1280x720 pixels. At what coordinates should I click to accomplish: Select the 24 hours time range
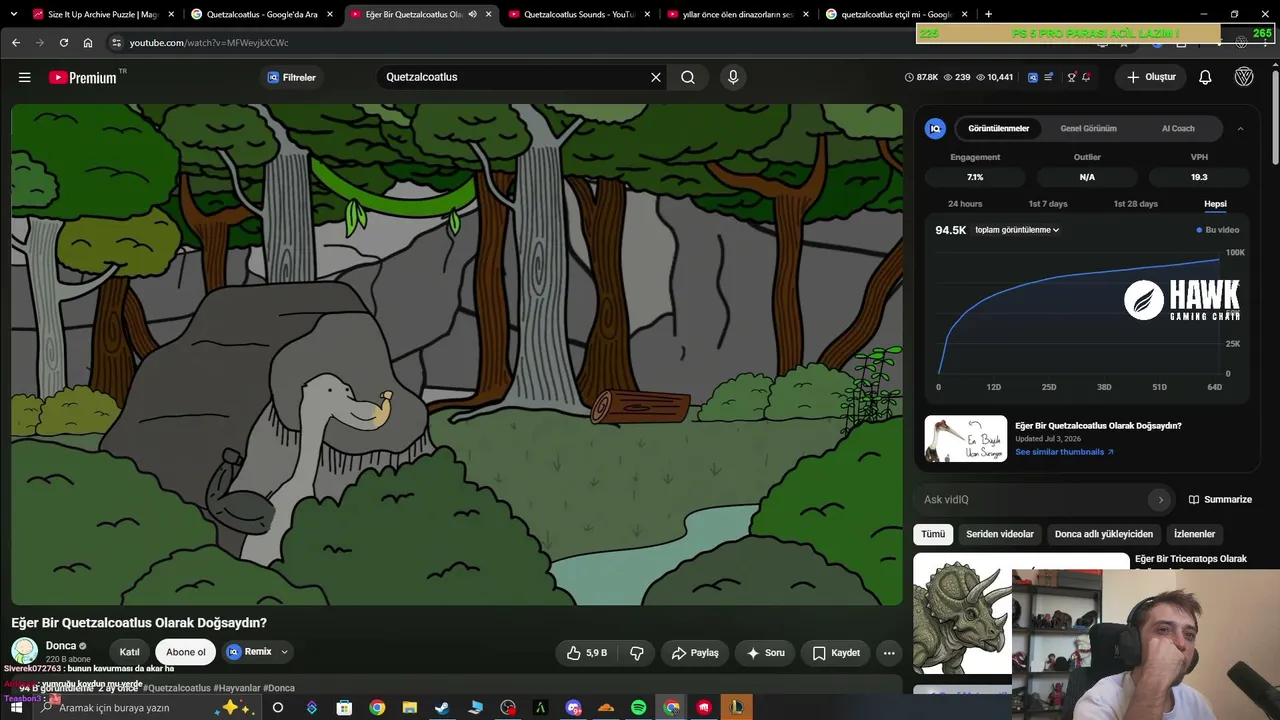[965, 204]
